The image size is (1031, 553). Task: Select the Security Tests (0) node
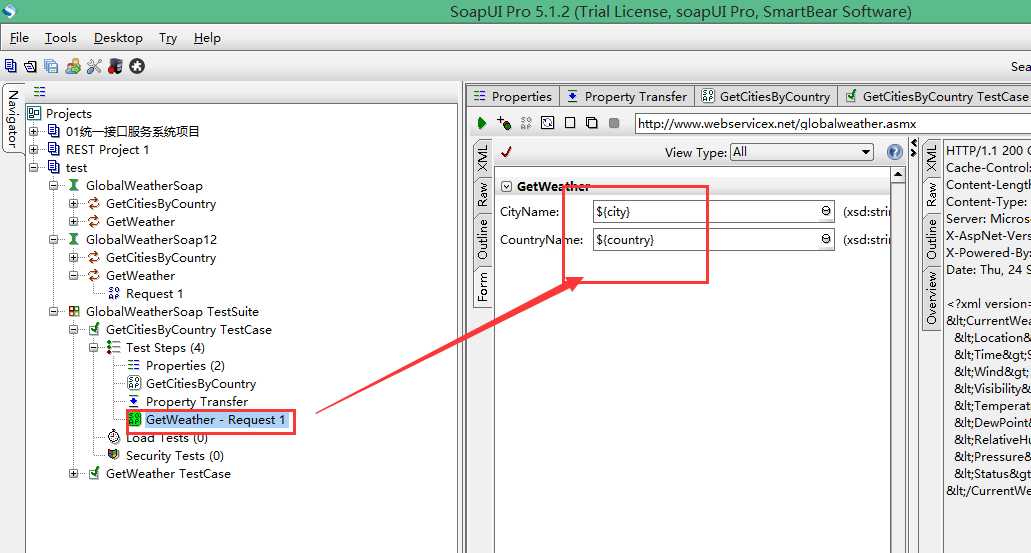pyautogui.click(x=175, y=455)
